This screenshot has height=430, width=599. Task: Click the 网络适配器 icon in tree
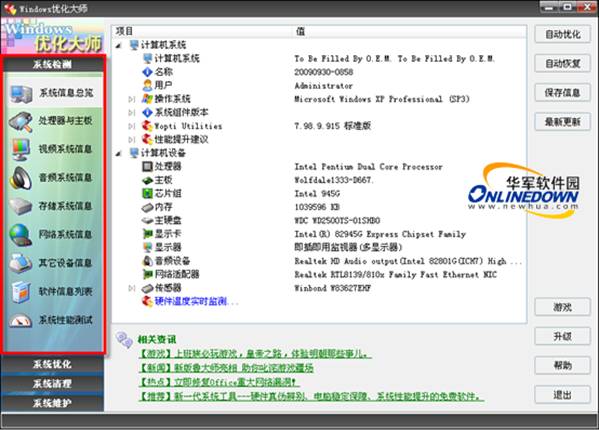(147, 275)
